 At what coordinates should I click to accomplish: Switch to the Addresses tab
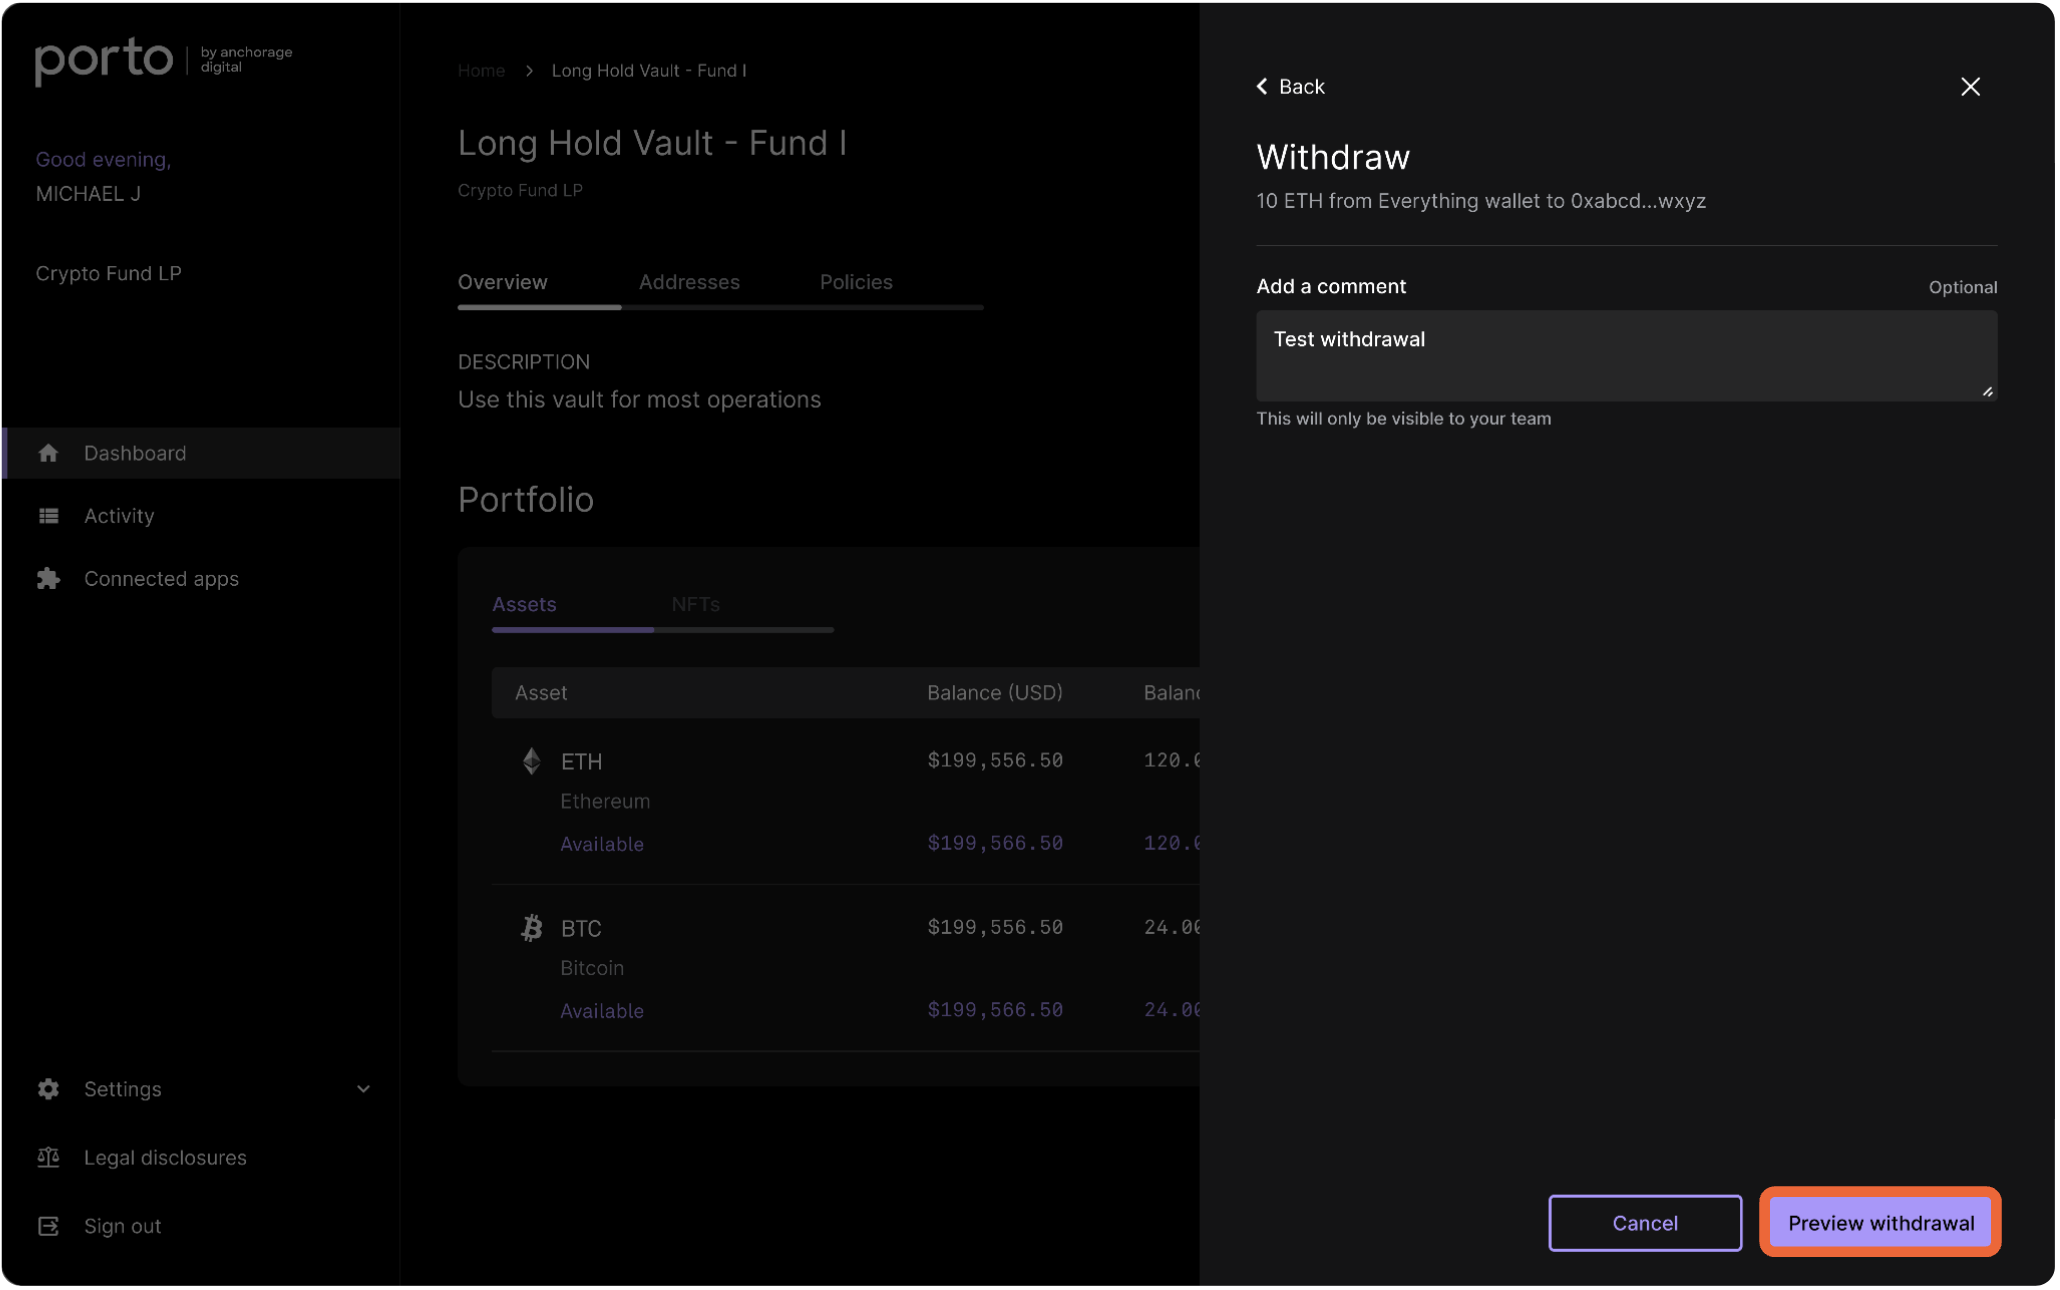[x=690, y=282]
